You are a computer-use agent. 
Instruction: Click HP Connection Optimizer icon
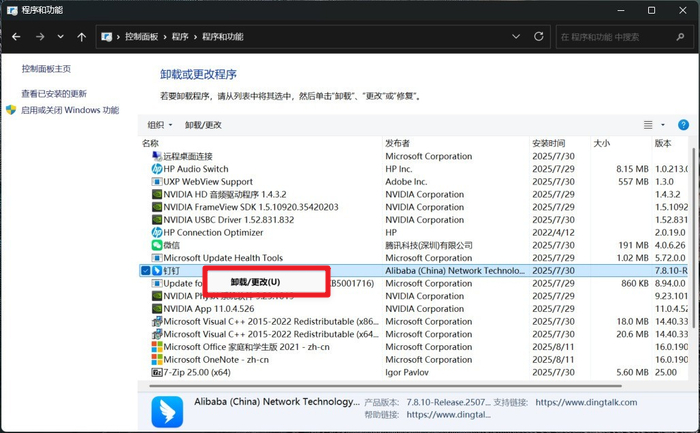pyautogui.click(x=157, y=233)
